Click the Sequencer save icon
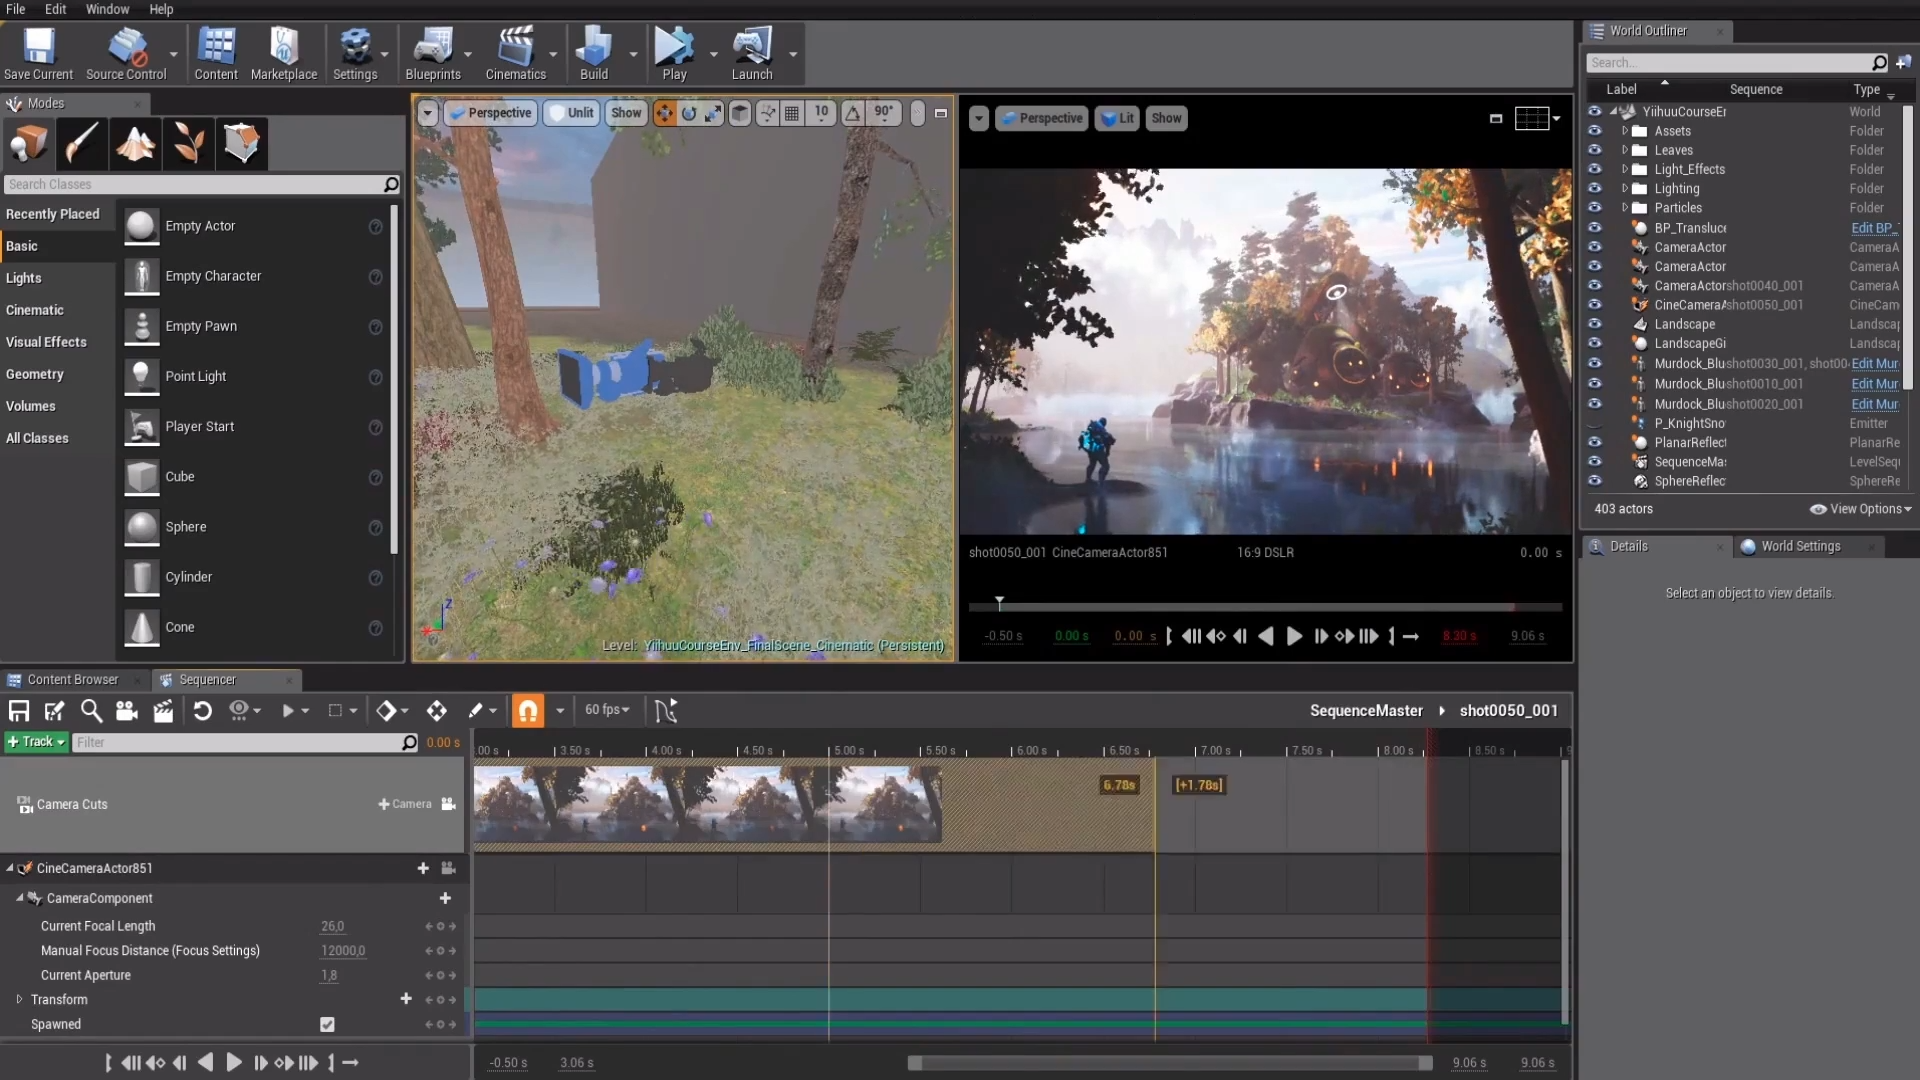The height and width of the screenshot is (1080, 1920). coord(19,711)
